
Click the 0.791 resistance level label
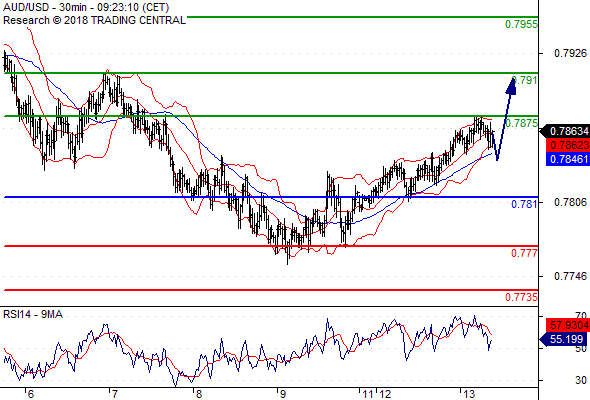click(525, 80)
